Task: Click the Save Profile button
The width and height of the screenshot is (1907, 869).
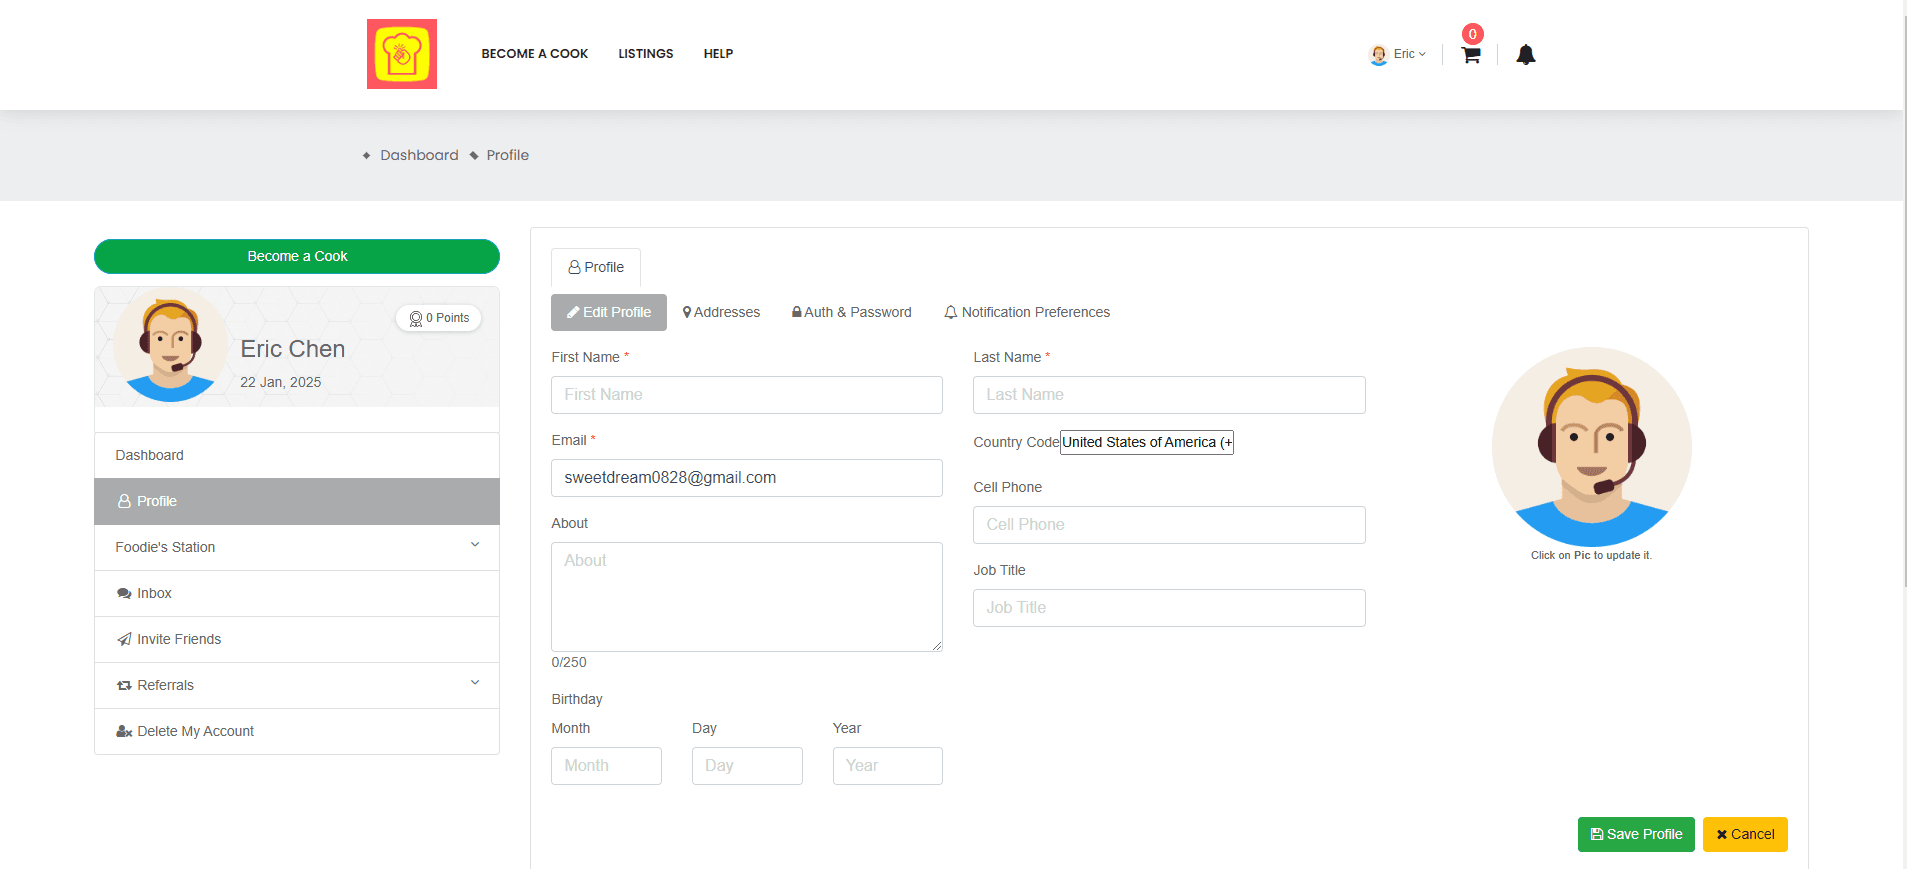Action: pyautogui.click(x=1635, y=834)
